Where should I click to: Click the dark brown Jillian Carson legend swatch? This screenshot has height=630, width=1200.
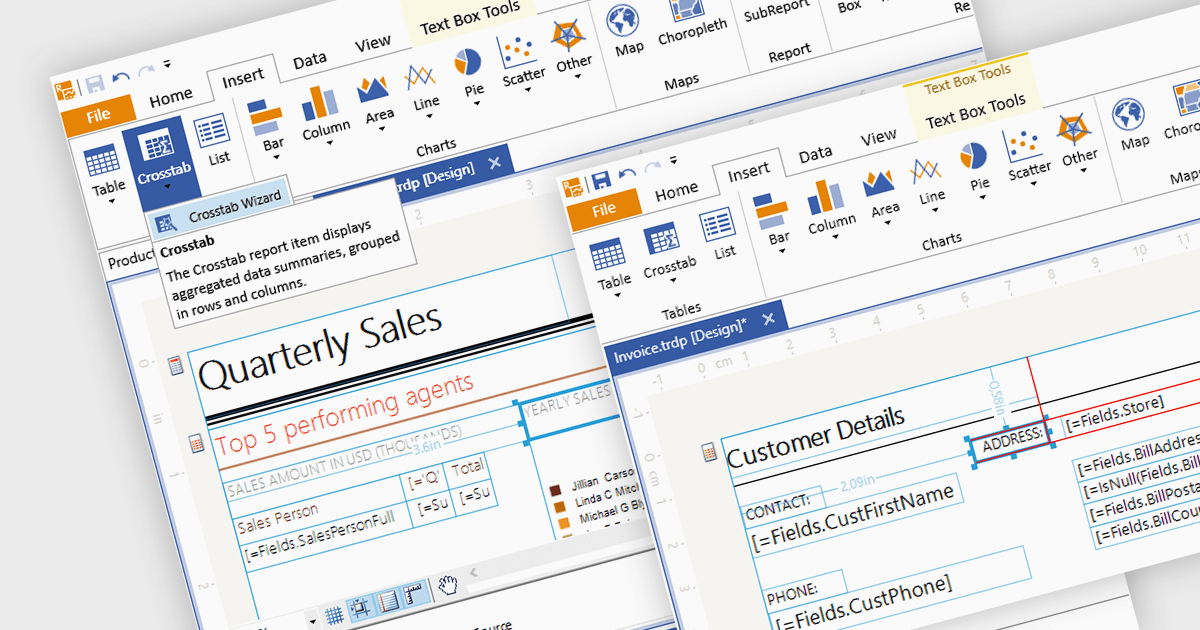pyautogui.click(x=555, y=489)
